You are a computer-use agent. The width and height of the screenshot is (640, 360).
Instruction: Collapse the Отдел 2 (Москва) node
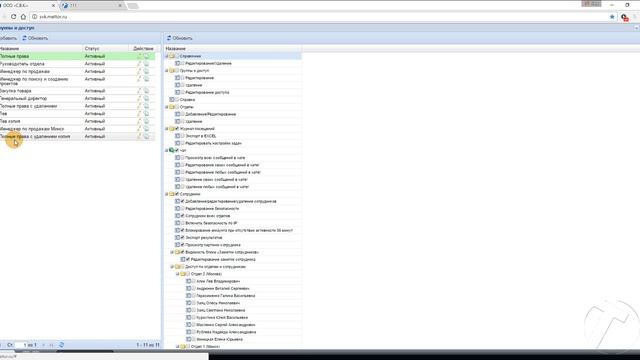pos(178,274)
